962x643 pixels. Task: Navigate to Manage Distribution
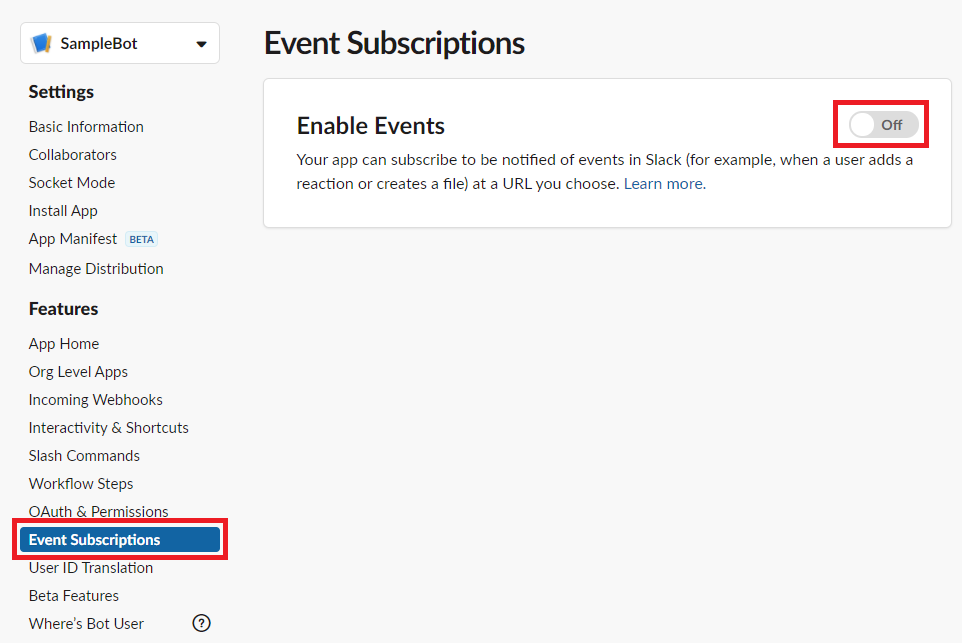coord(96,269)
